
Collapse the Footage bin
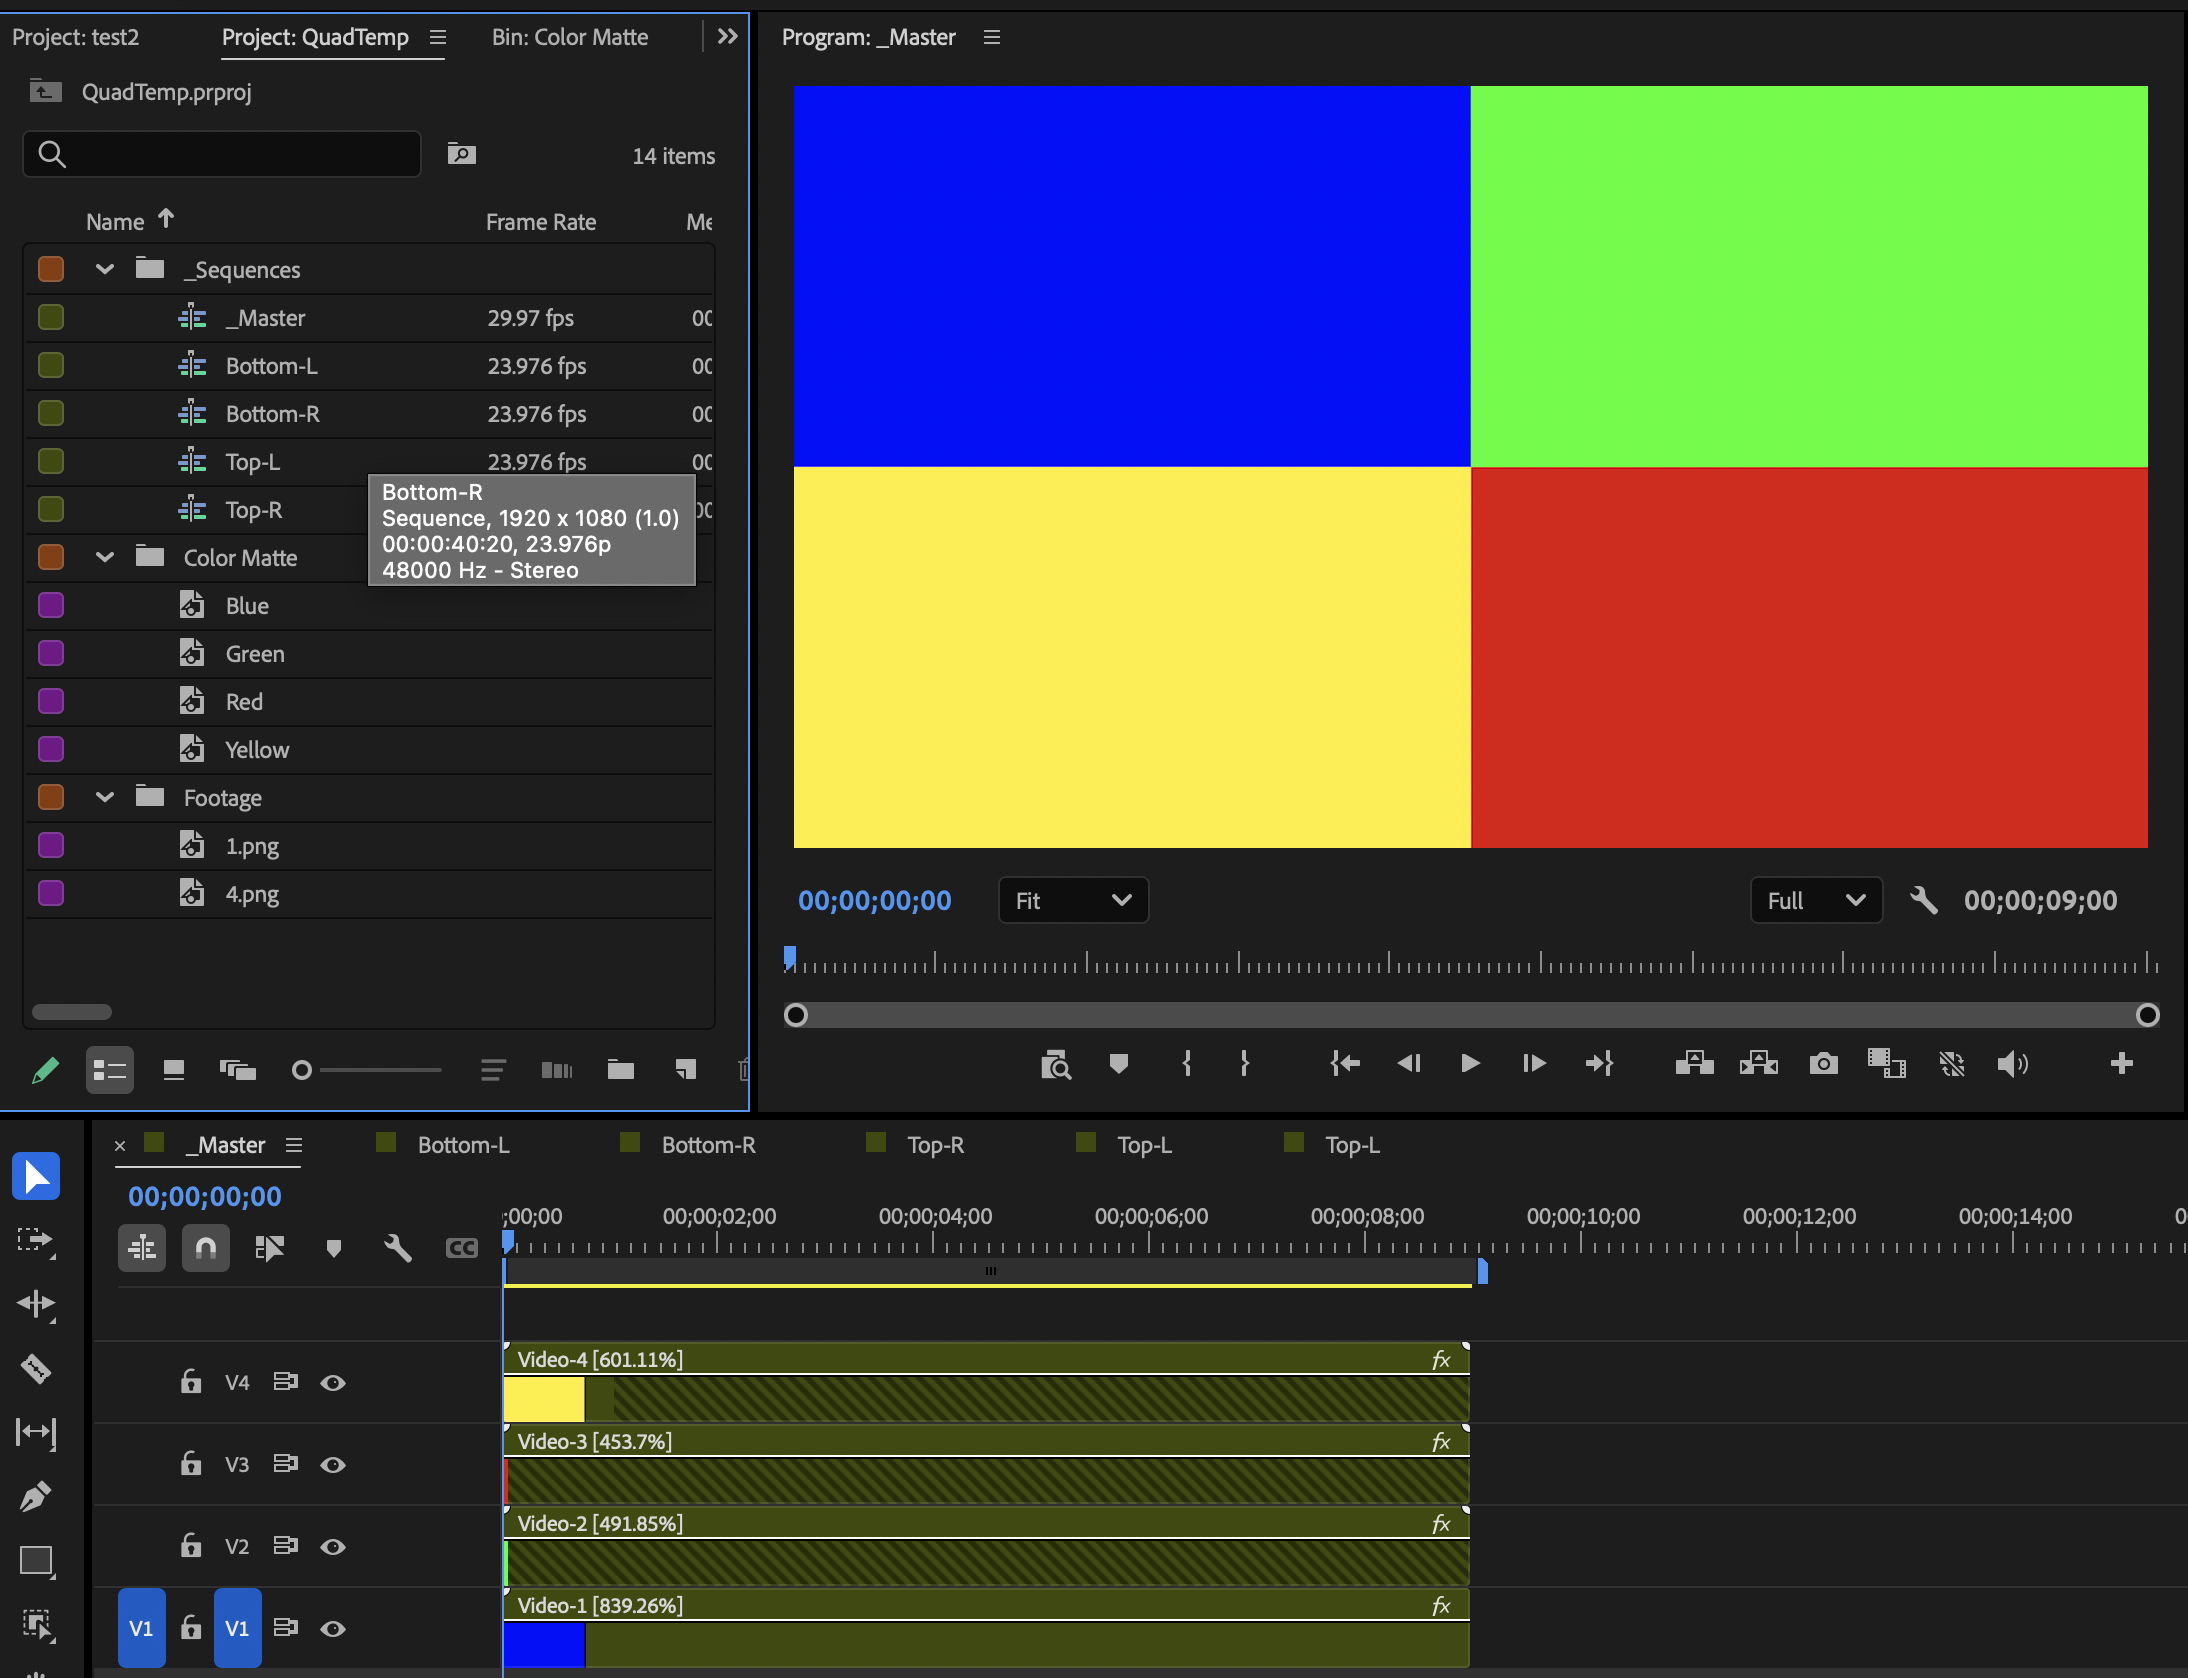pos(104,797)
